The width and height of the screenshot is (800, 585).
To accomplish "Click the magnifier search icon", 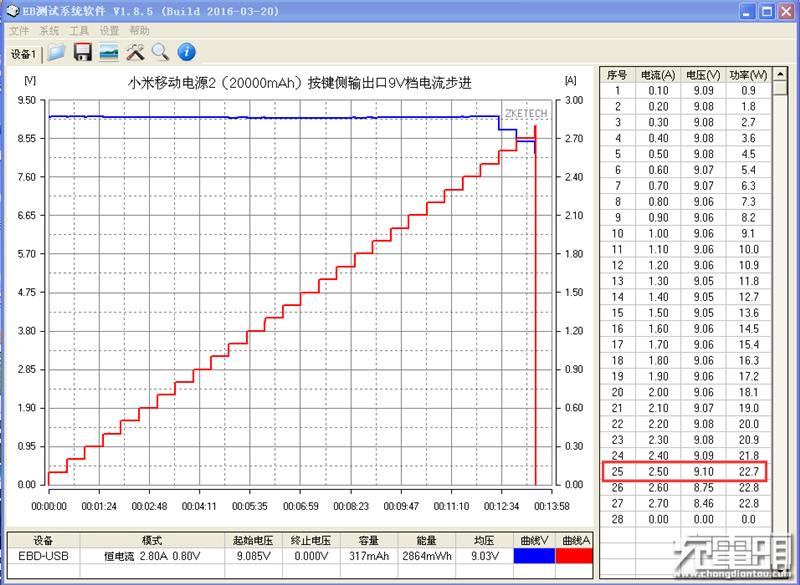I will (x=160, y=52).
